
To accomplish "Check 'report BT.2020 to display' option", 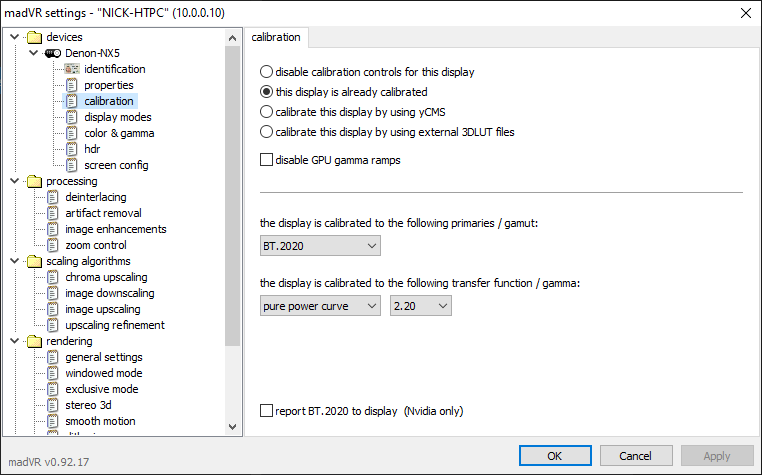I will 266,410.
